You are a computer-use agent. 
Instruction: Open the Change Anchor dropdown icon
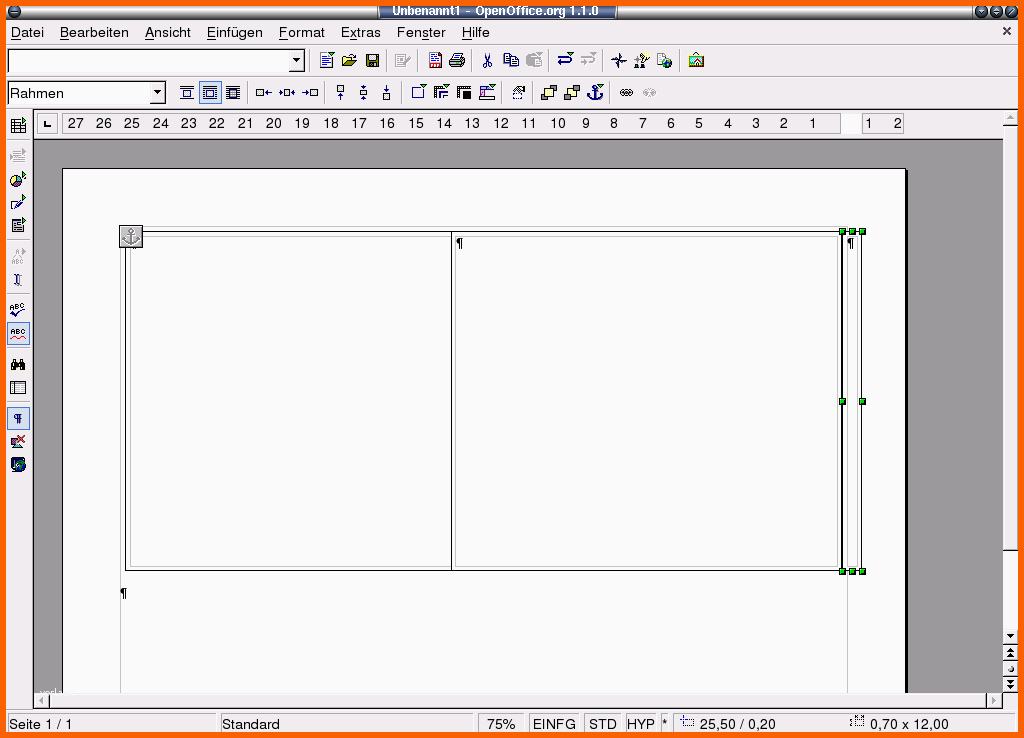coord(595,93)
